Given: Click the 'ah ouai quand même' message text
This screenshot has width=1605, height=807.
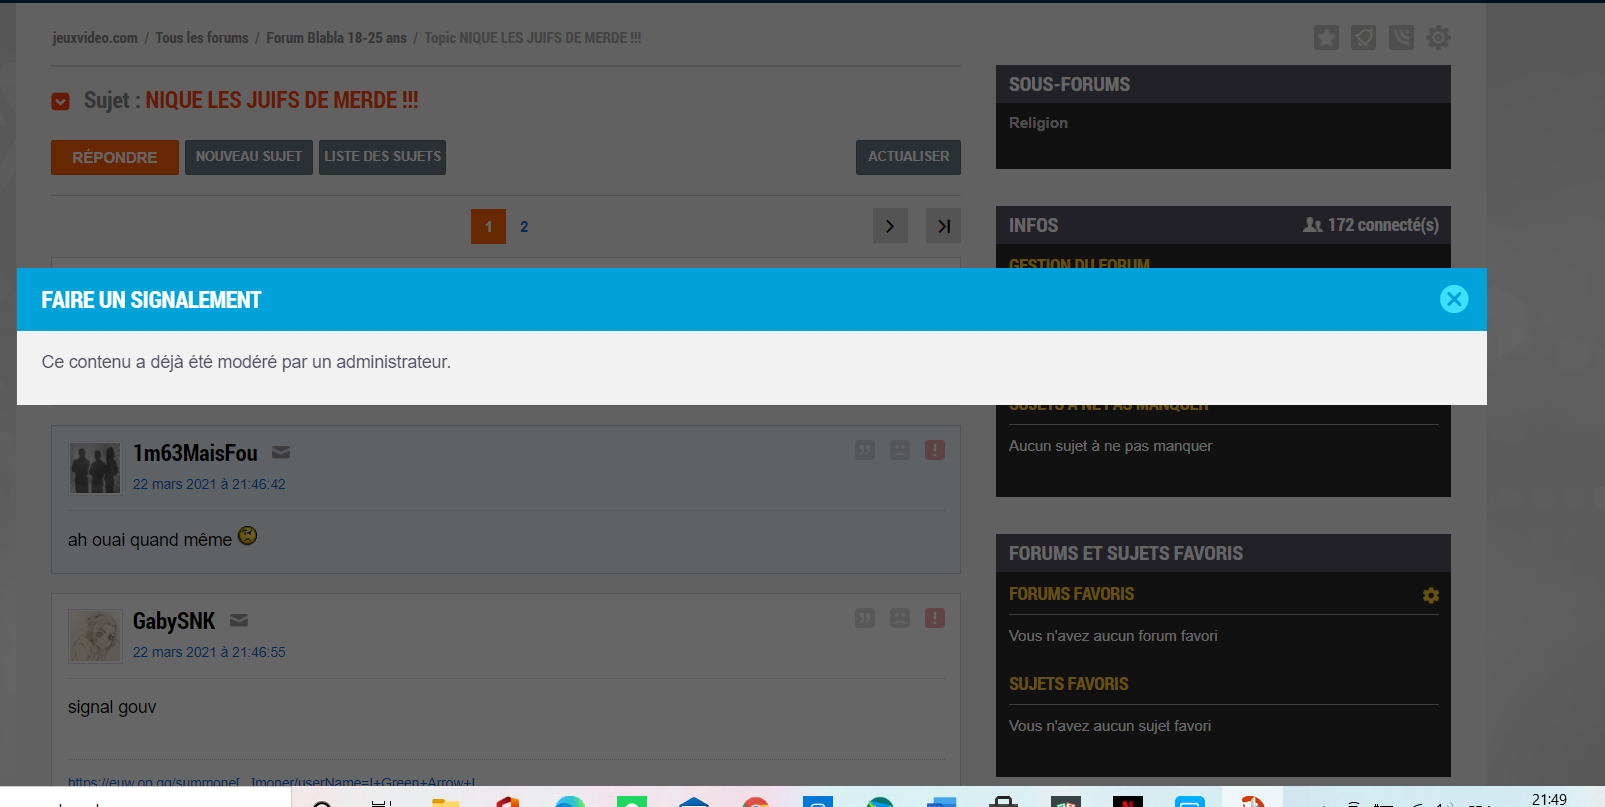Looking at the screenshot, I should pos(150,540).
